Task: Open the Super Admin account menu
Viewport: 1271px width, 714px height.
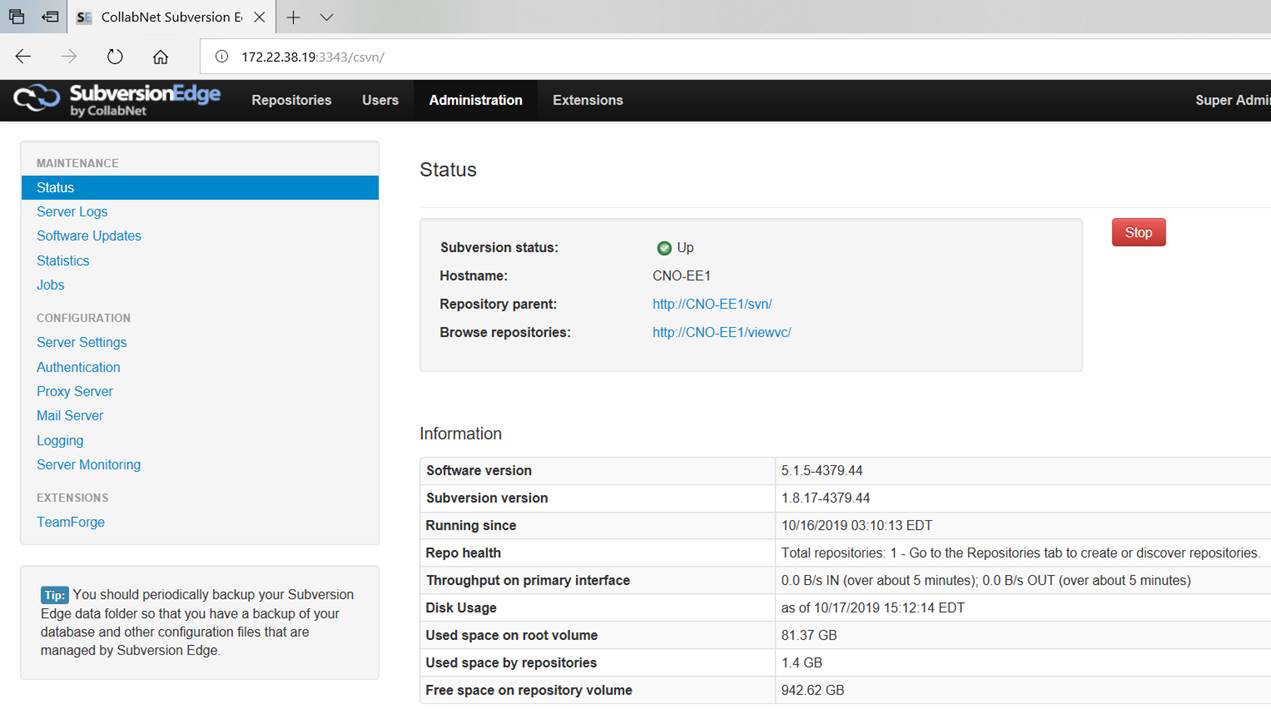Action: [x=1233, y=100]
